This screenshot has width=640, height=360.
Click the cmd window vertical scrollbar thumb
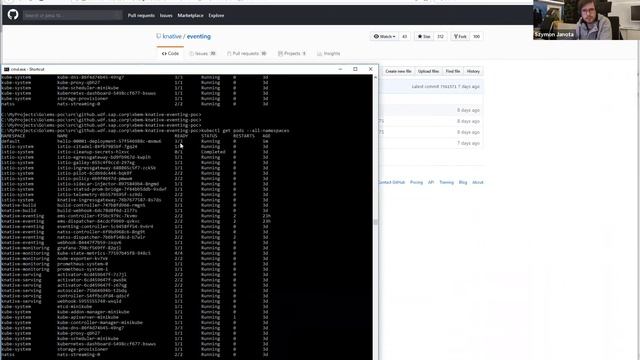tap(376, 222)
